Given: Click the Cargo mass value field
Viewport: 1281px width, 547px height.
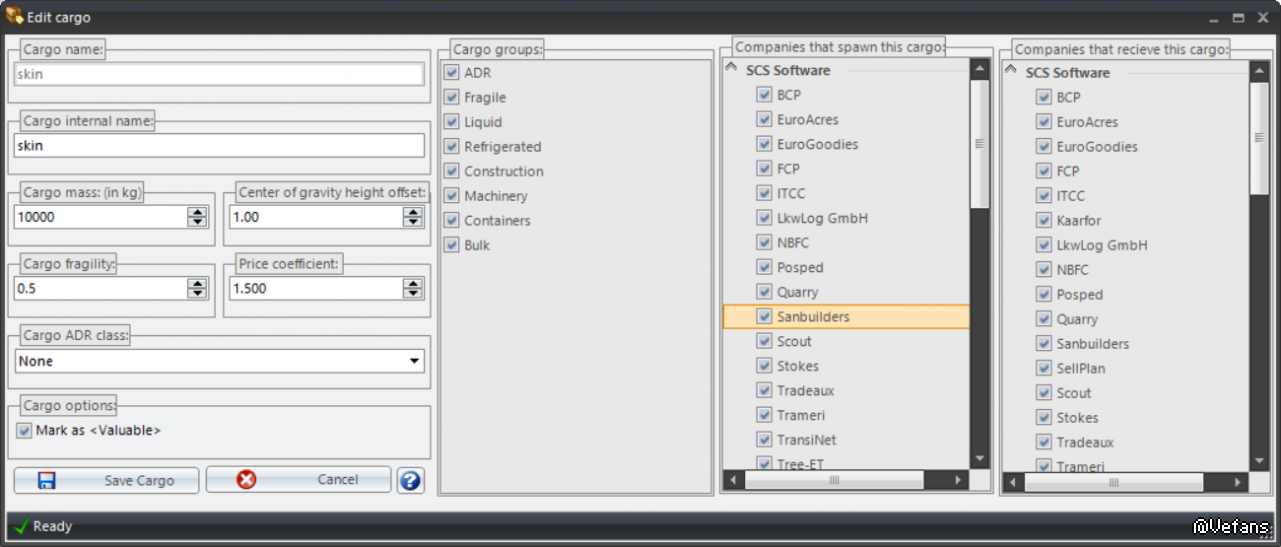Looking at the screenshot, I should (101, 217).
